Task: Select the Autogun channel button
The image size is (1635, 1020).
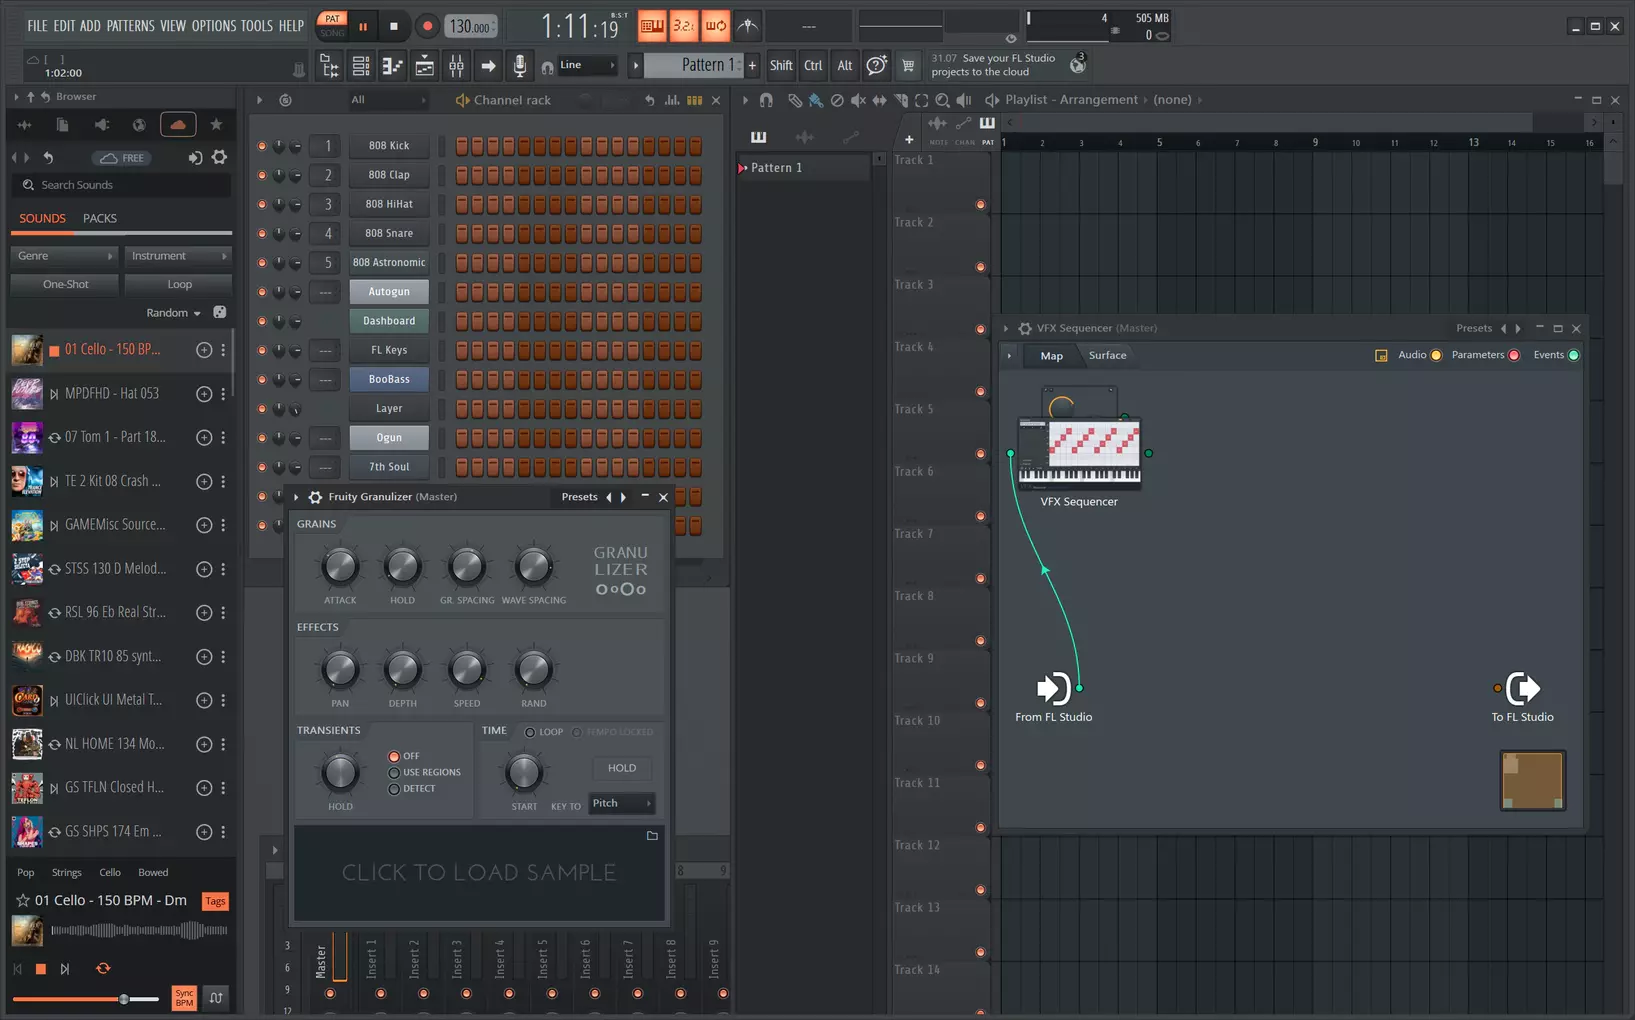Action: (x=389, y=292)
